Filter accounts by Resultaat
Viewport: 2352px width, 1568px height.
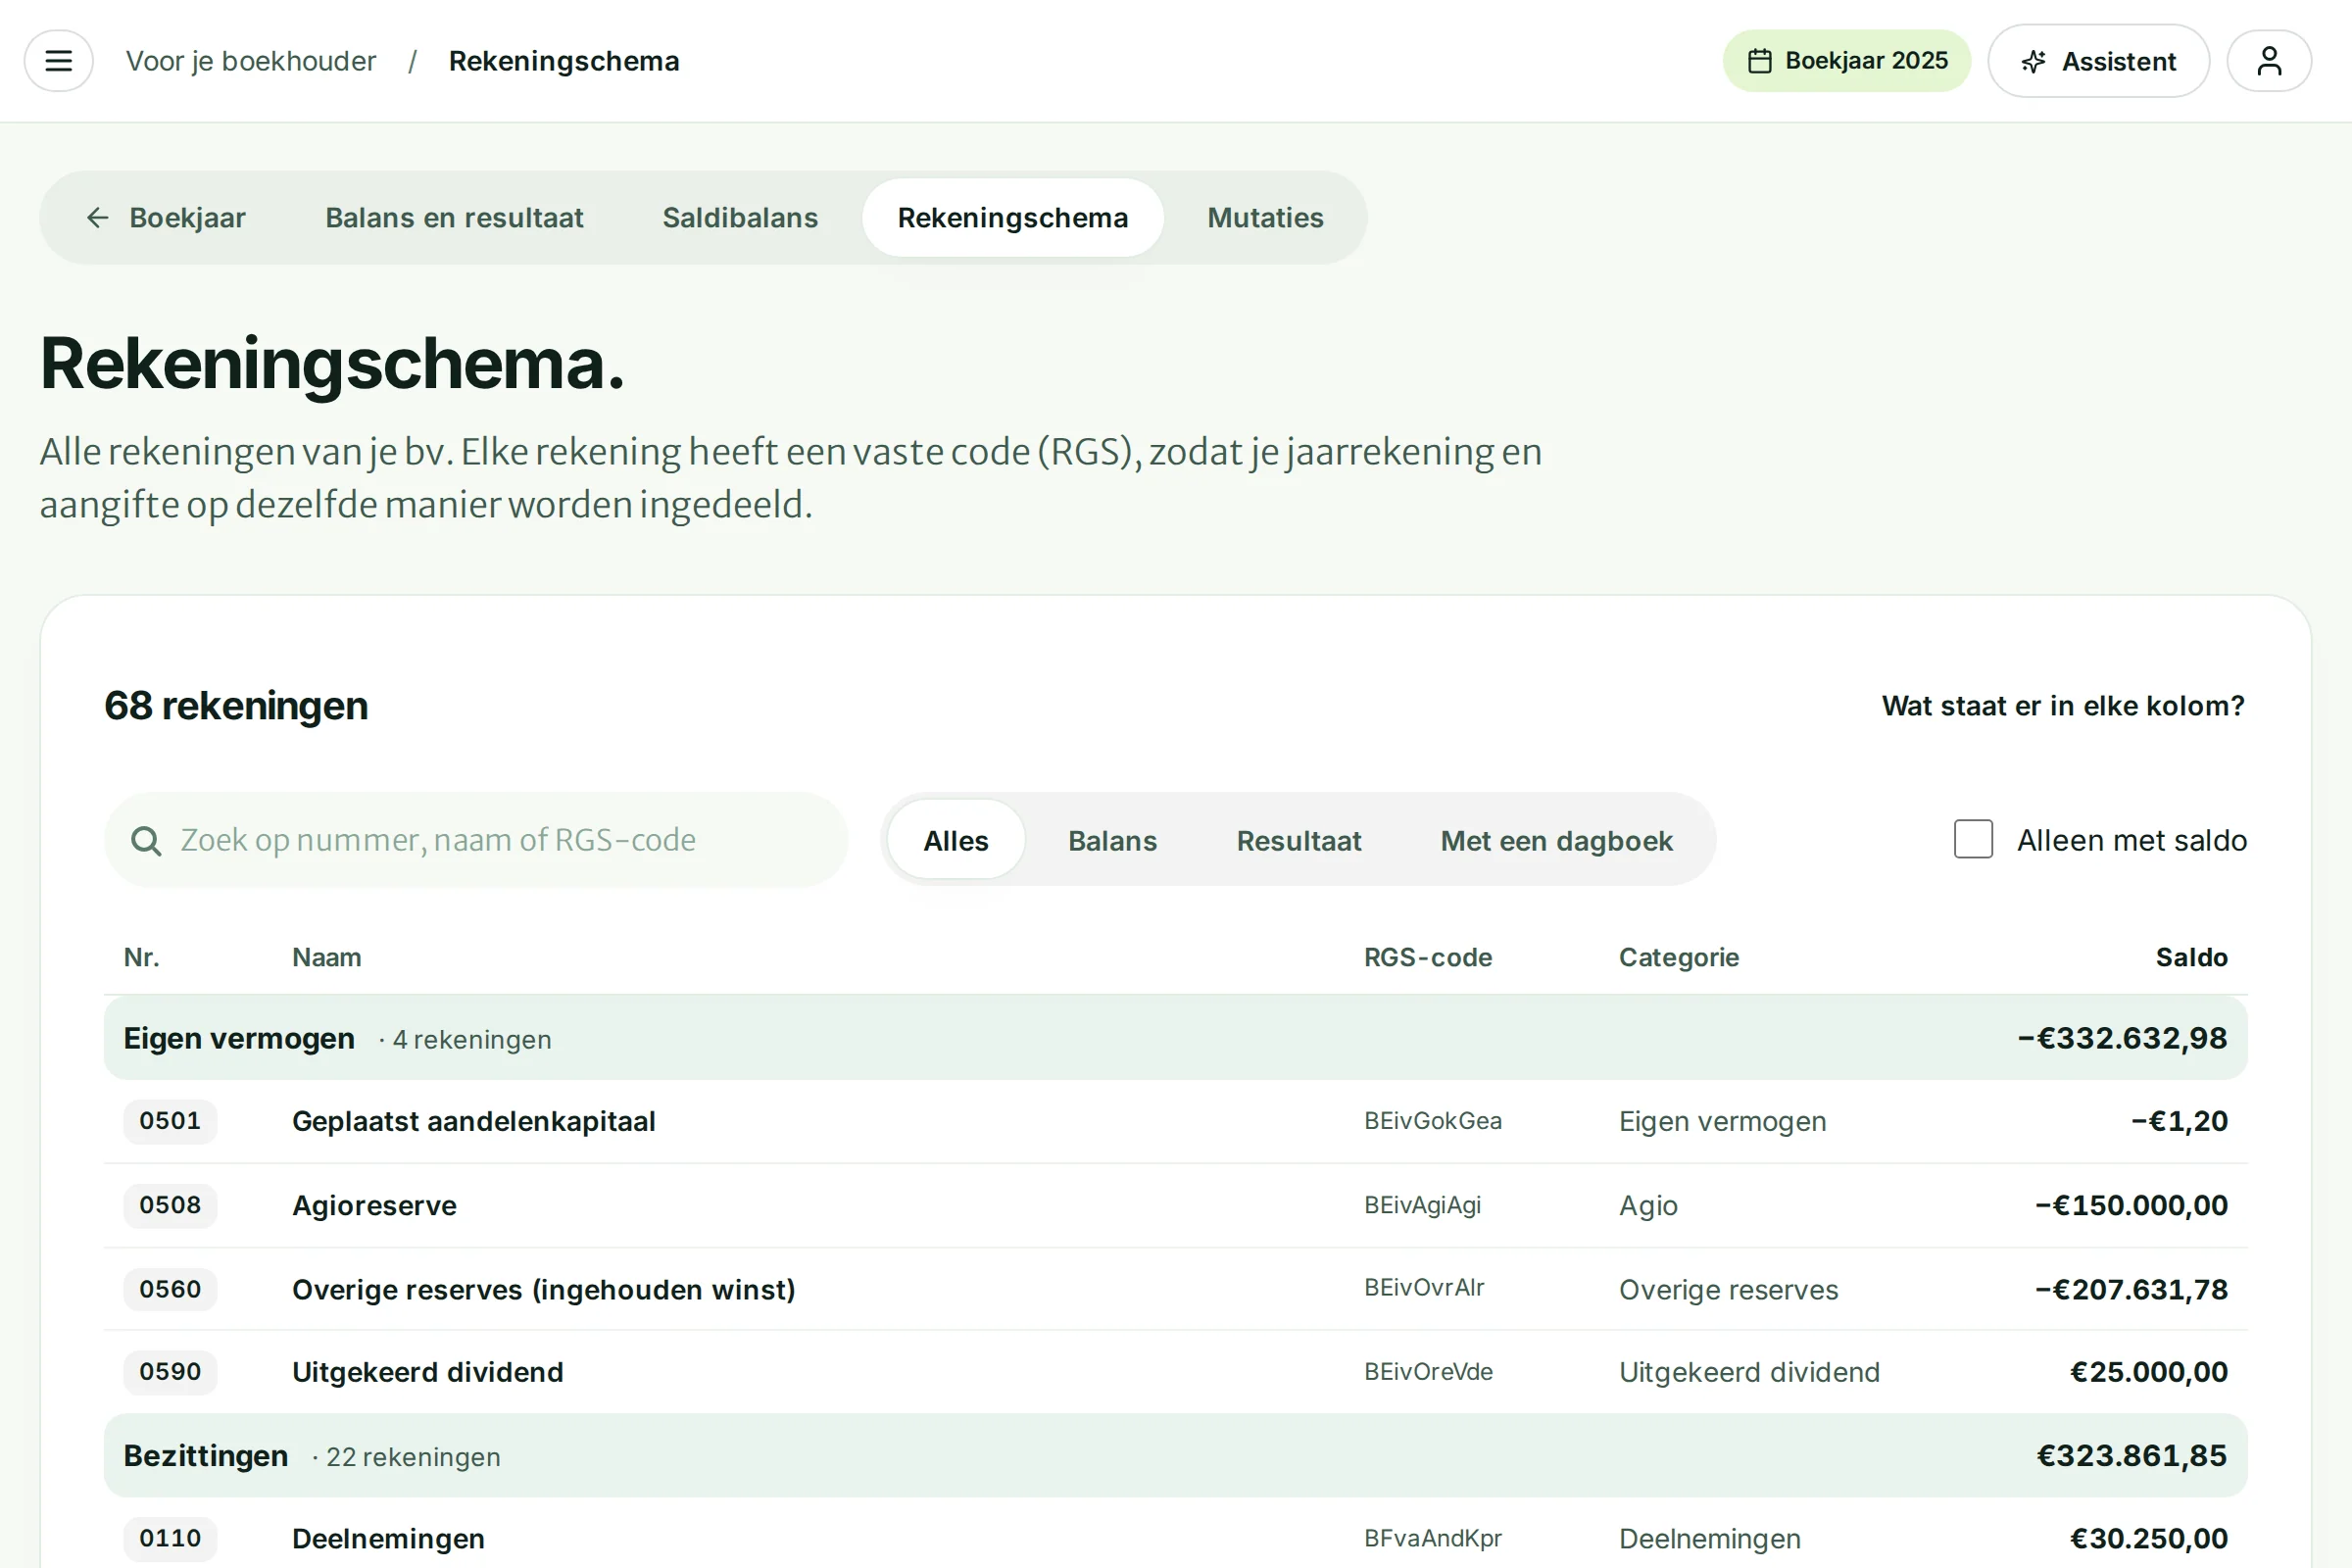[x=1299, y=841]
